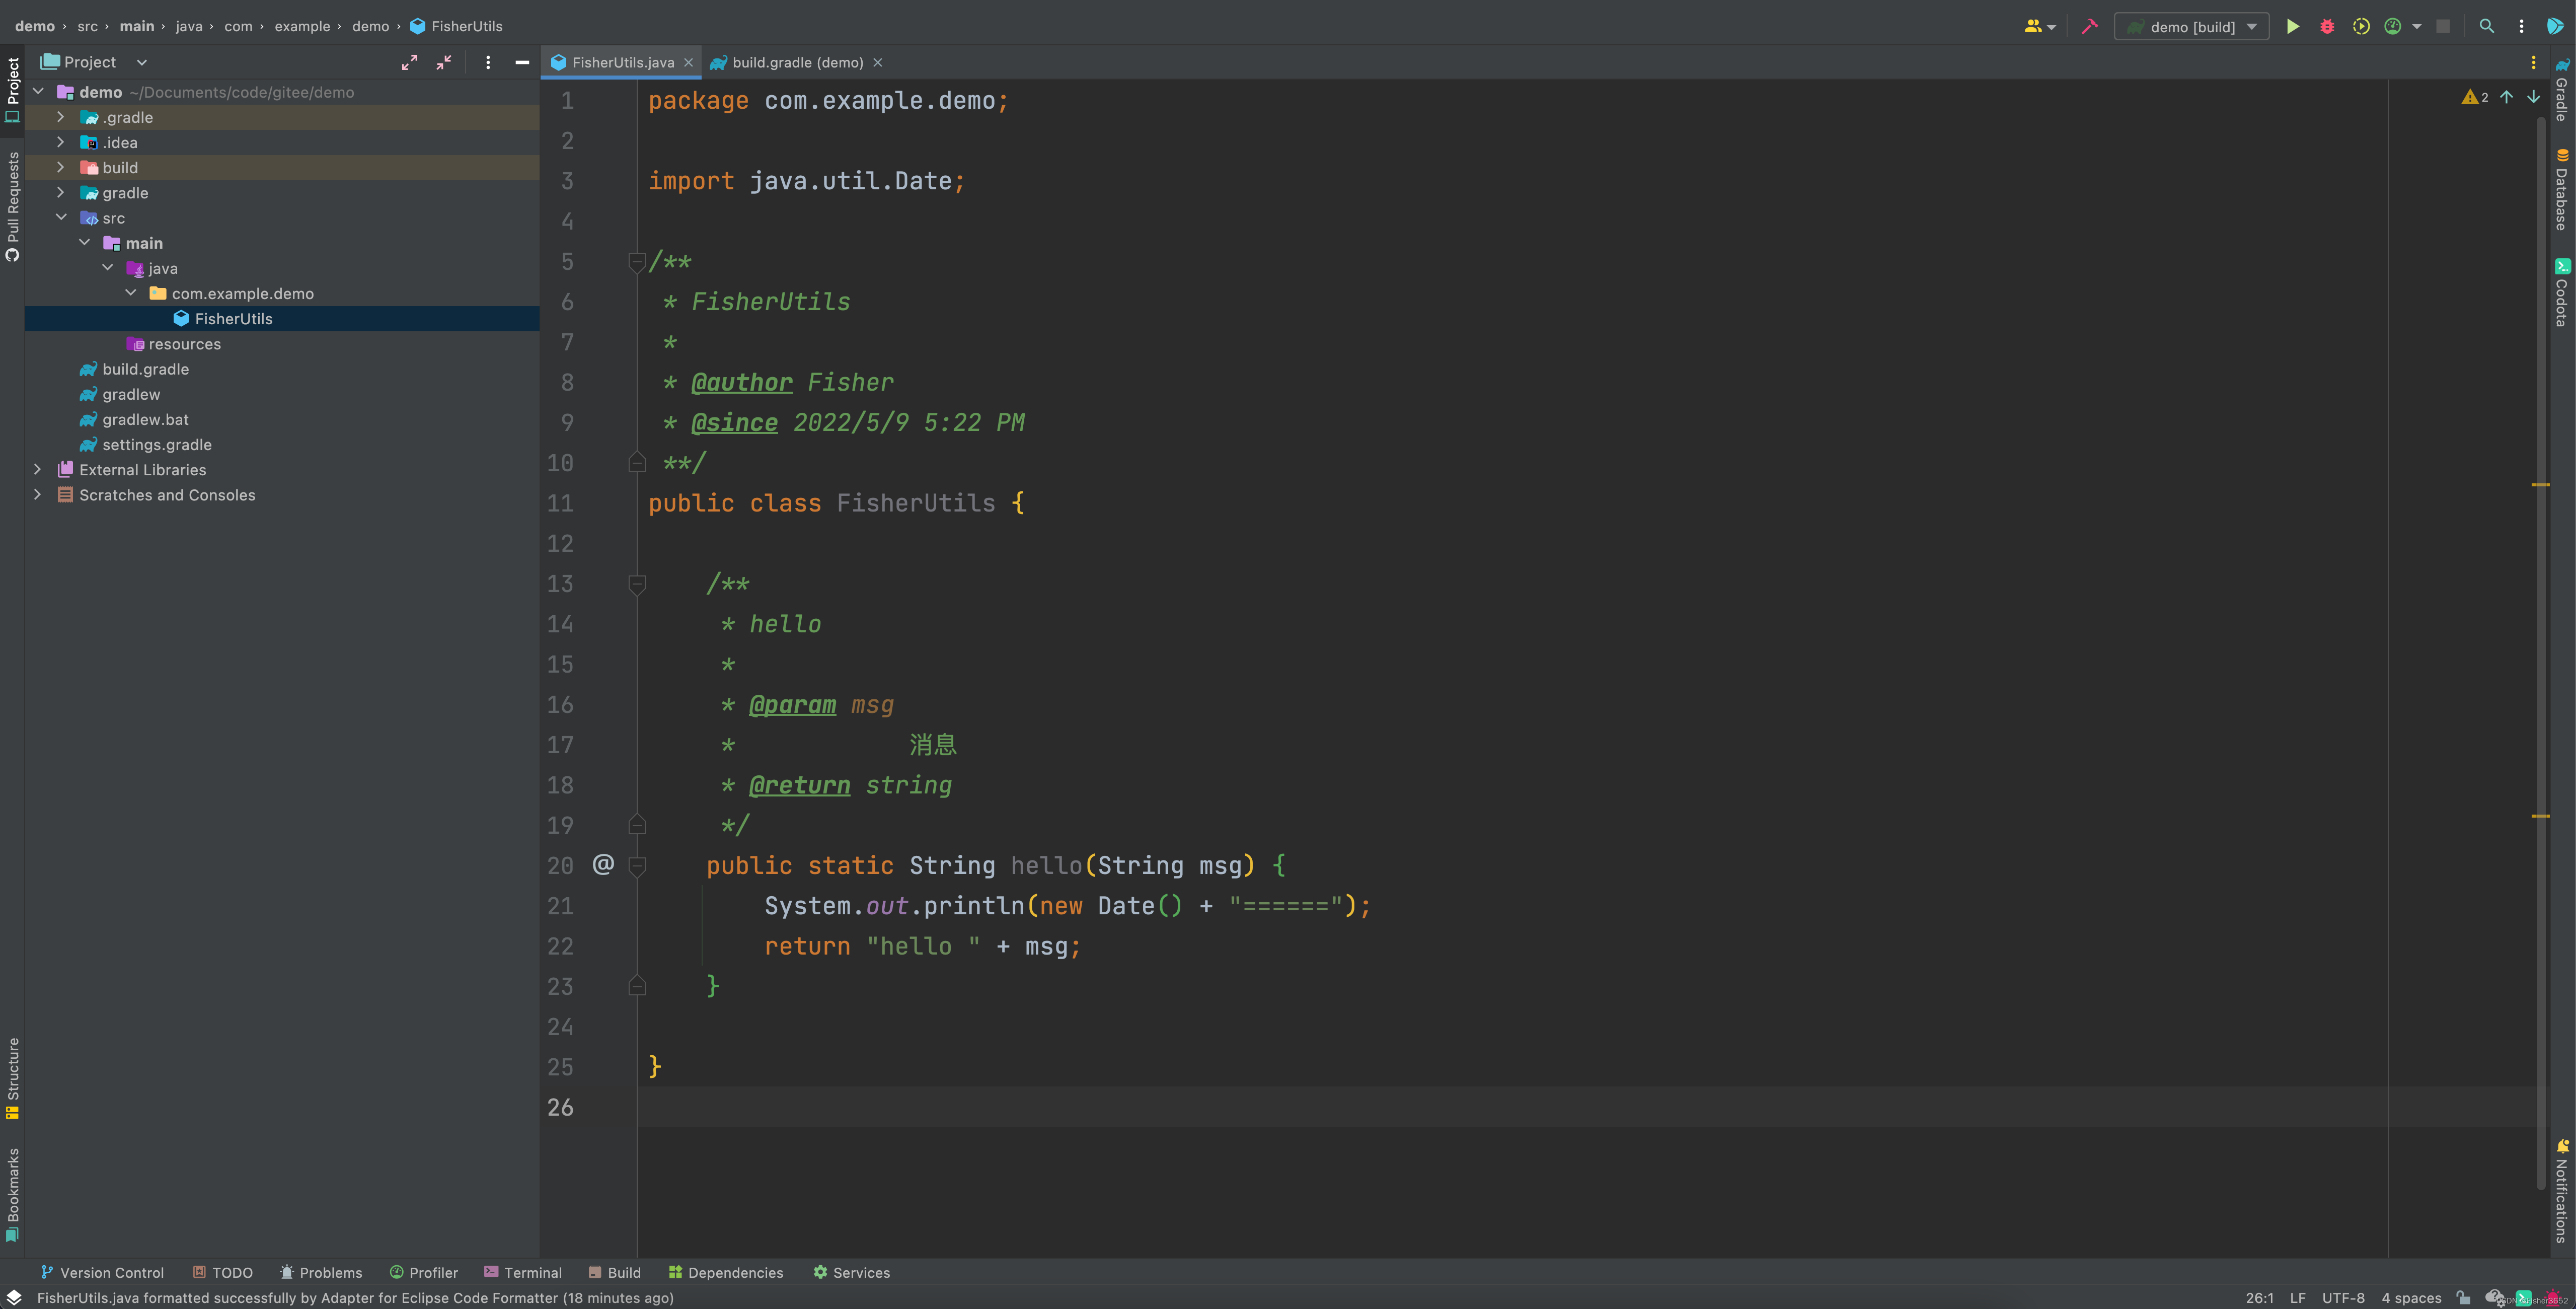Image resolution: width=2576 pixels, height=1309 pixels.
Task: Run the demo application
Action: 2294,27
